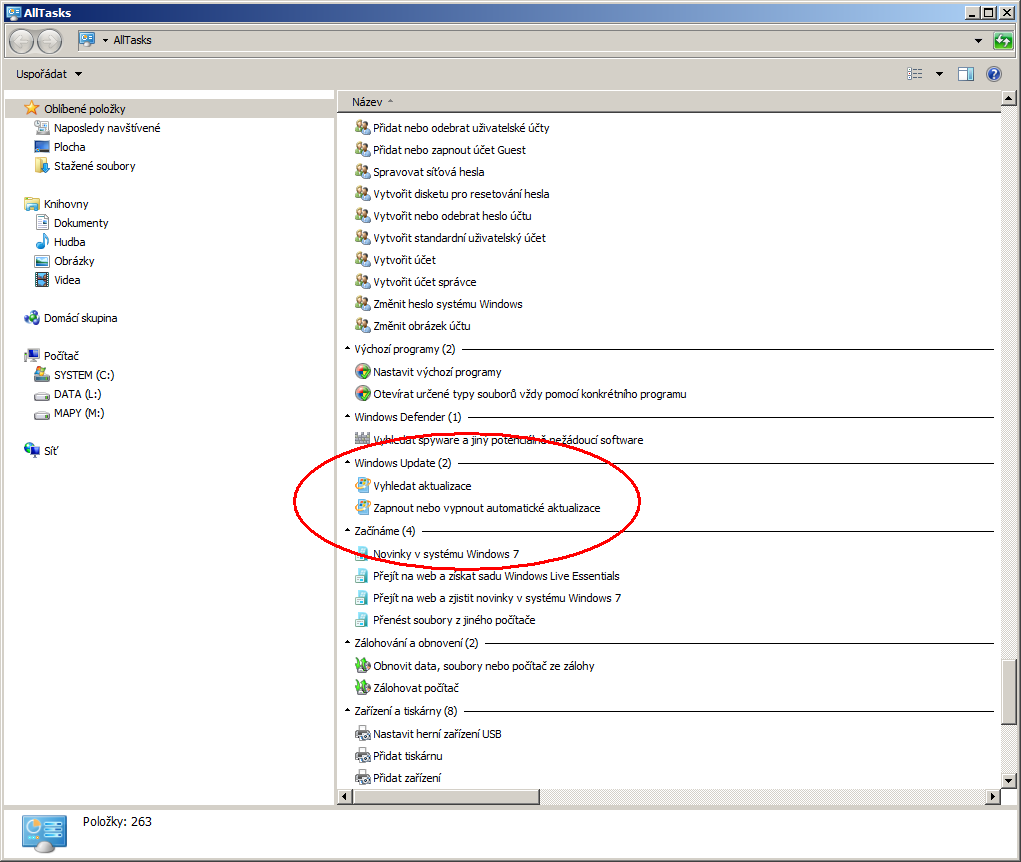Click the Back navigation arrow
Image resolution: width=1021 pixels, height=862 pixels.
21,42
